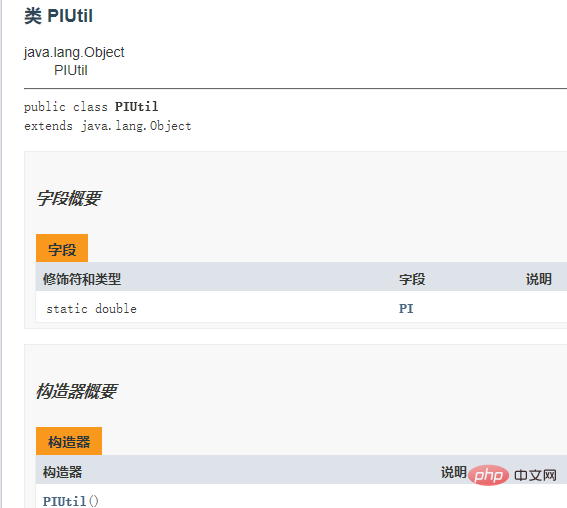
Task: Click the 修饰符和类型 column header
Action: coord(82,279)
